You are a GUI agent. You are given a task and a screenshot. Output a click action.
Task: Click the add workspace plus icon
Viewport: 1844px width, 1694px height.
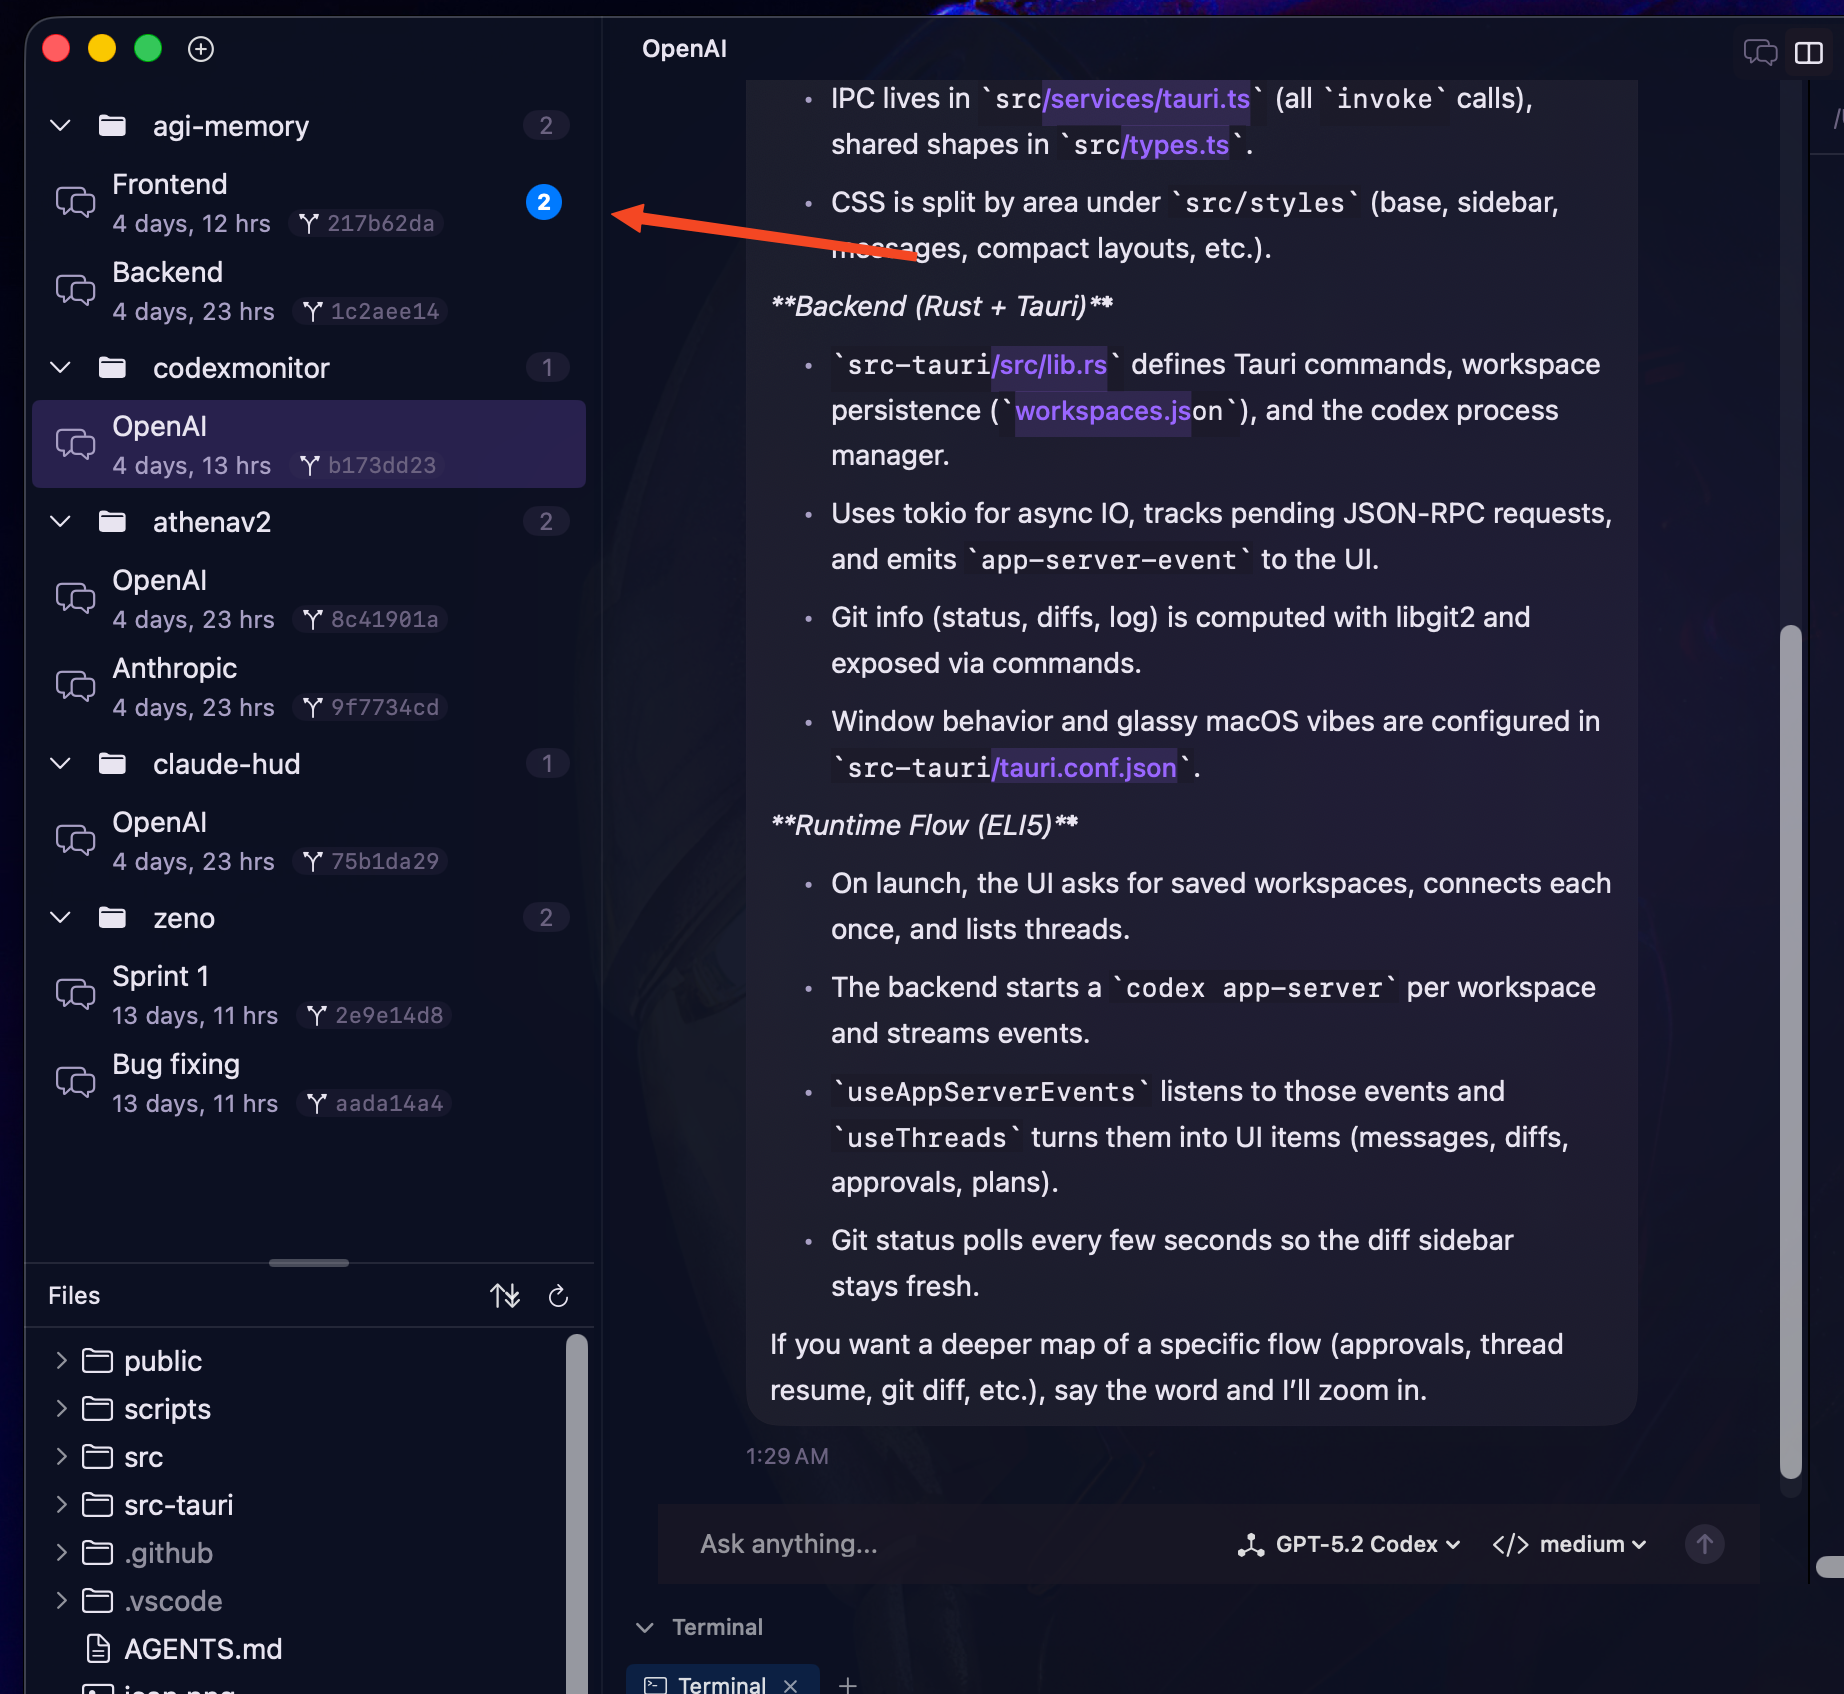point(201,49)
